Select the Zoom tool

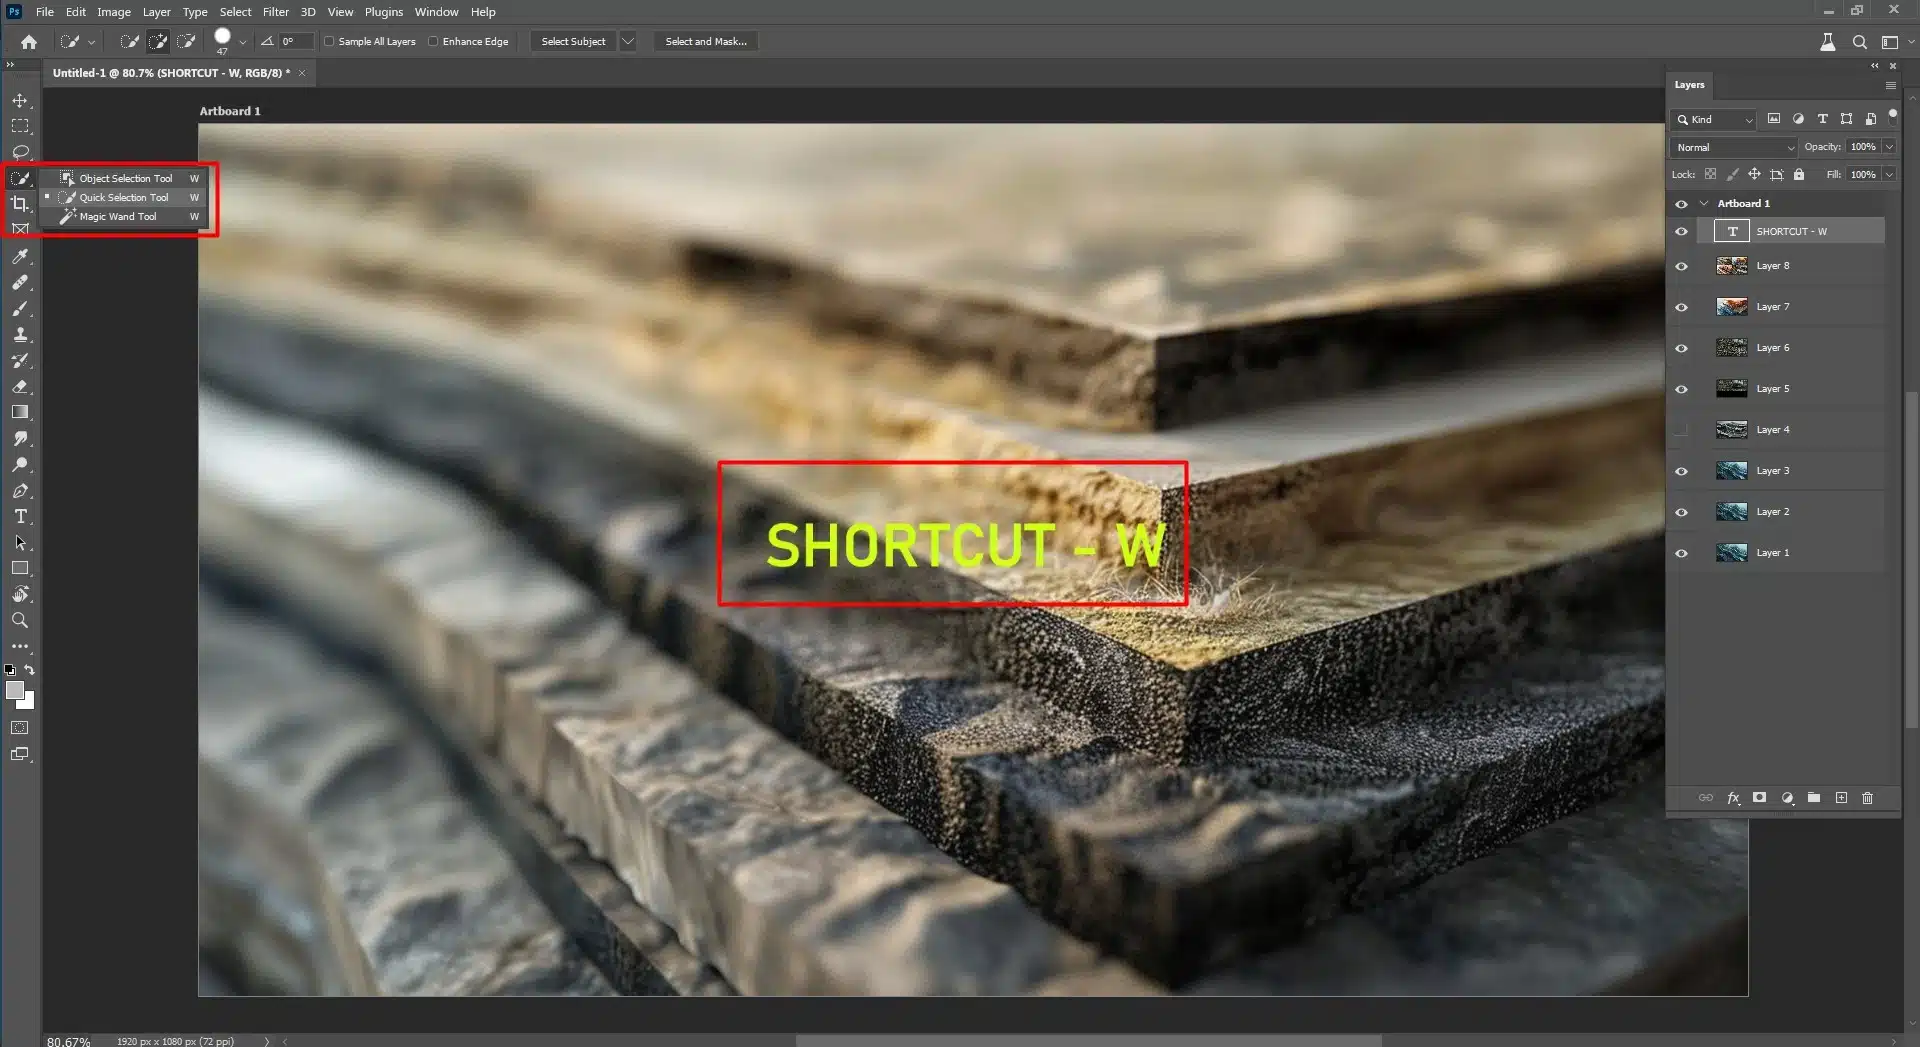tap(20, 621)
